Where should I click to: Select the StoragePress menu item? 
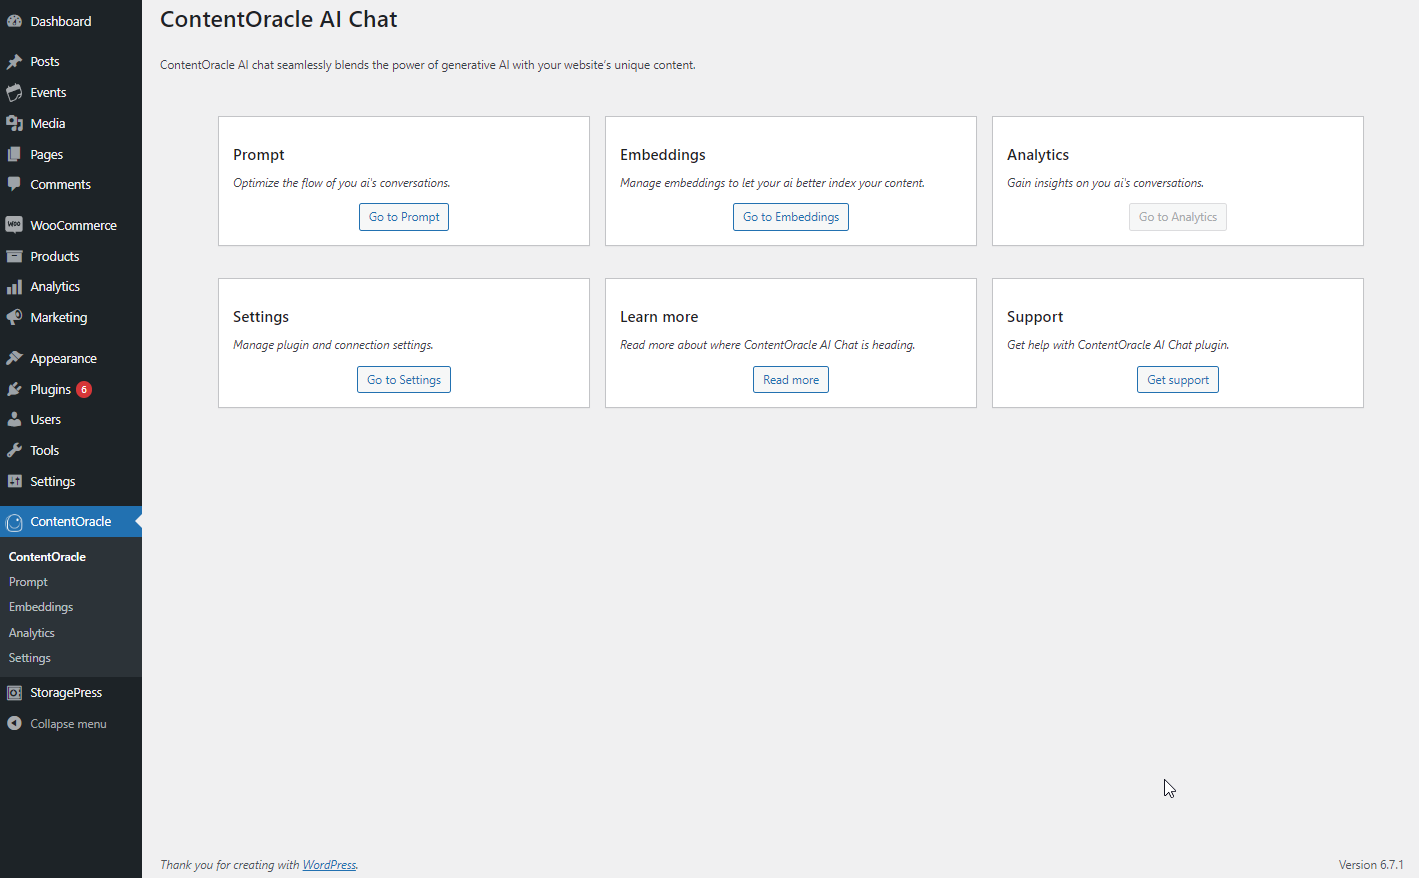coord(71,692)
